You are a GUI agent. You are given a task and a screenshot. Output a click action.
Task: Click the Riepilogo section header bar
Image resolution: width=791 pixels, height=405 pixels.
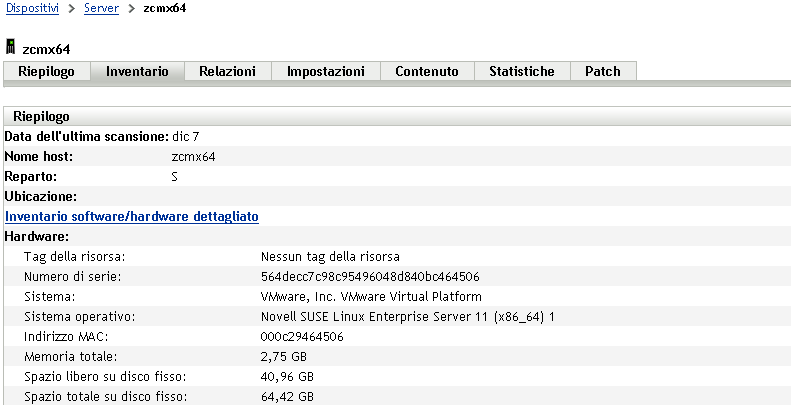click(395, 116)
